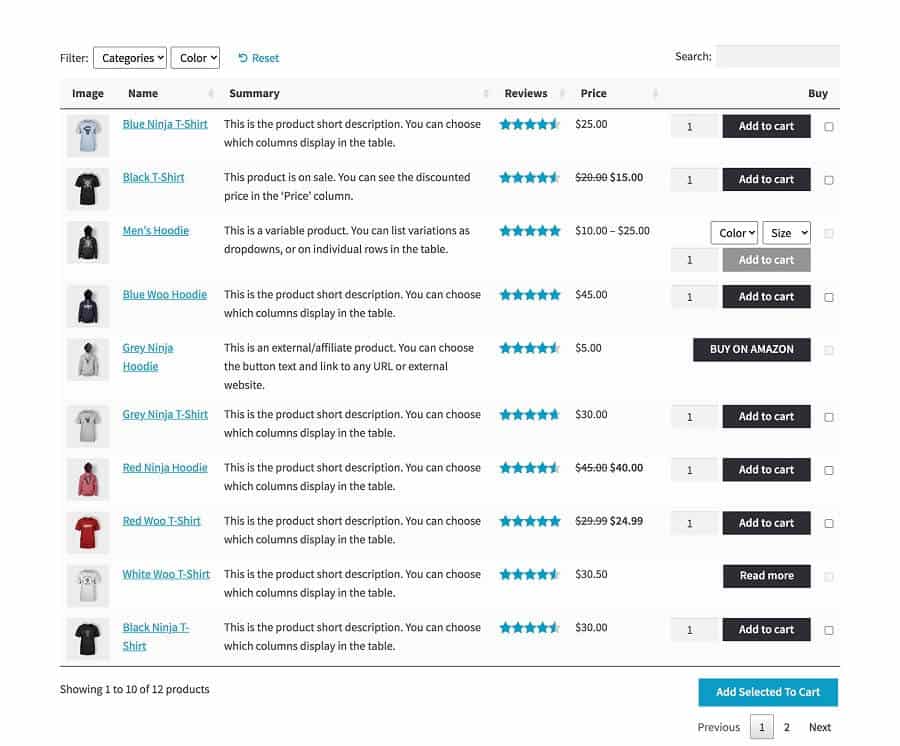900x746 pixels.
Task: Open the Color filter dropdown
Action: [x=195, y=58]
